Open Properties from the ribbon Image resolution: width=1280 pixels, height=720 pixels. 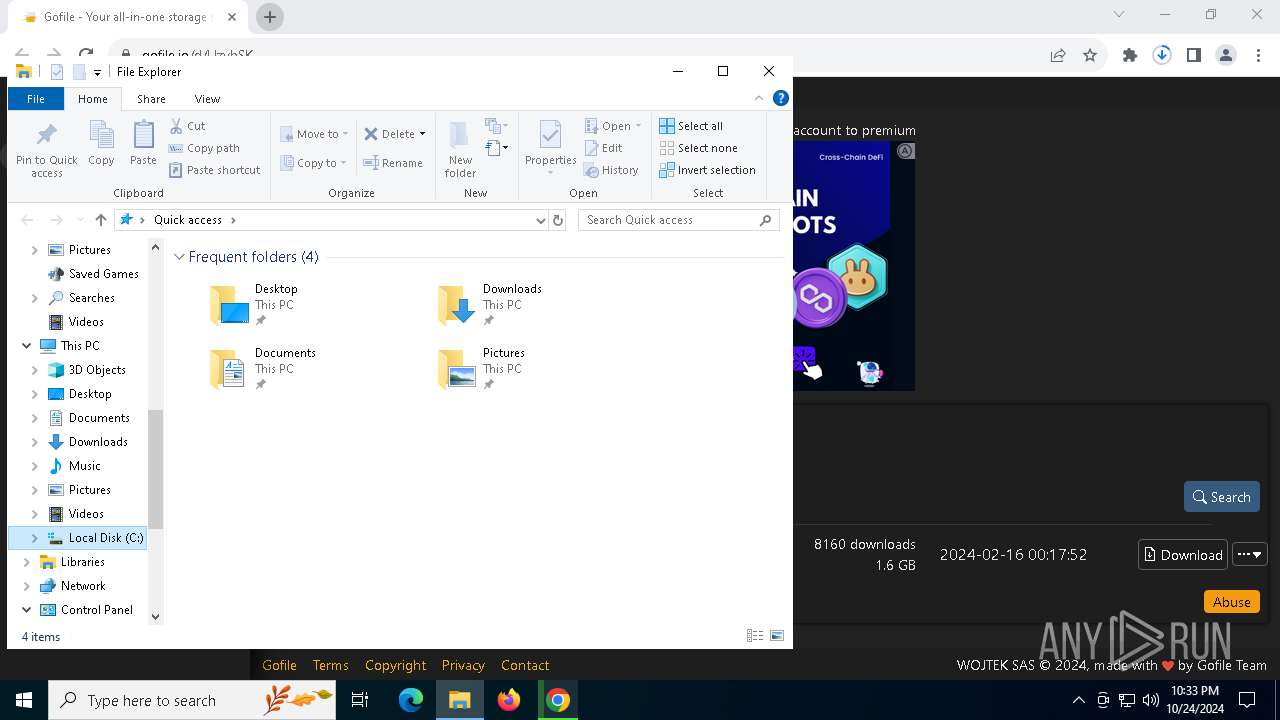point(550,148)
